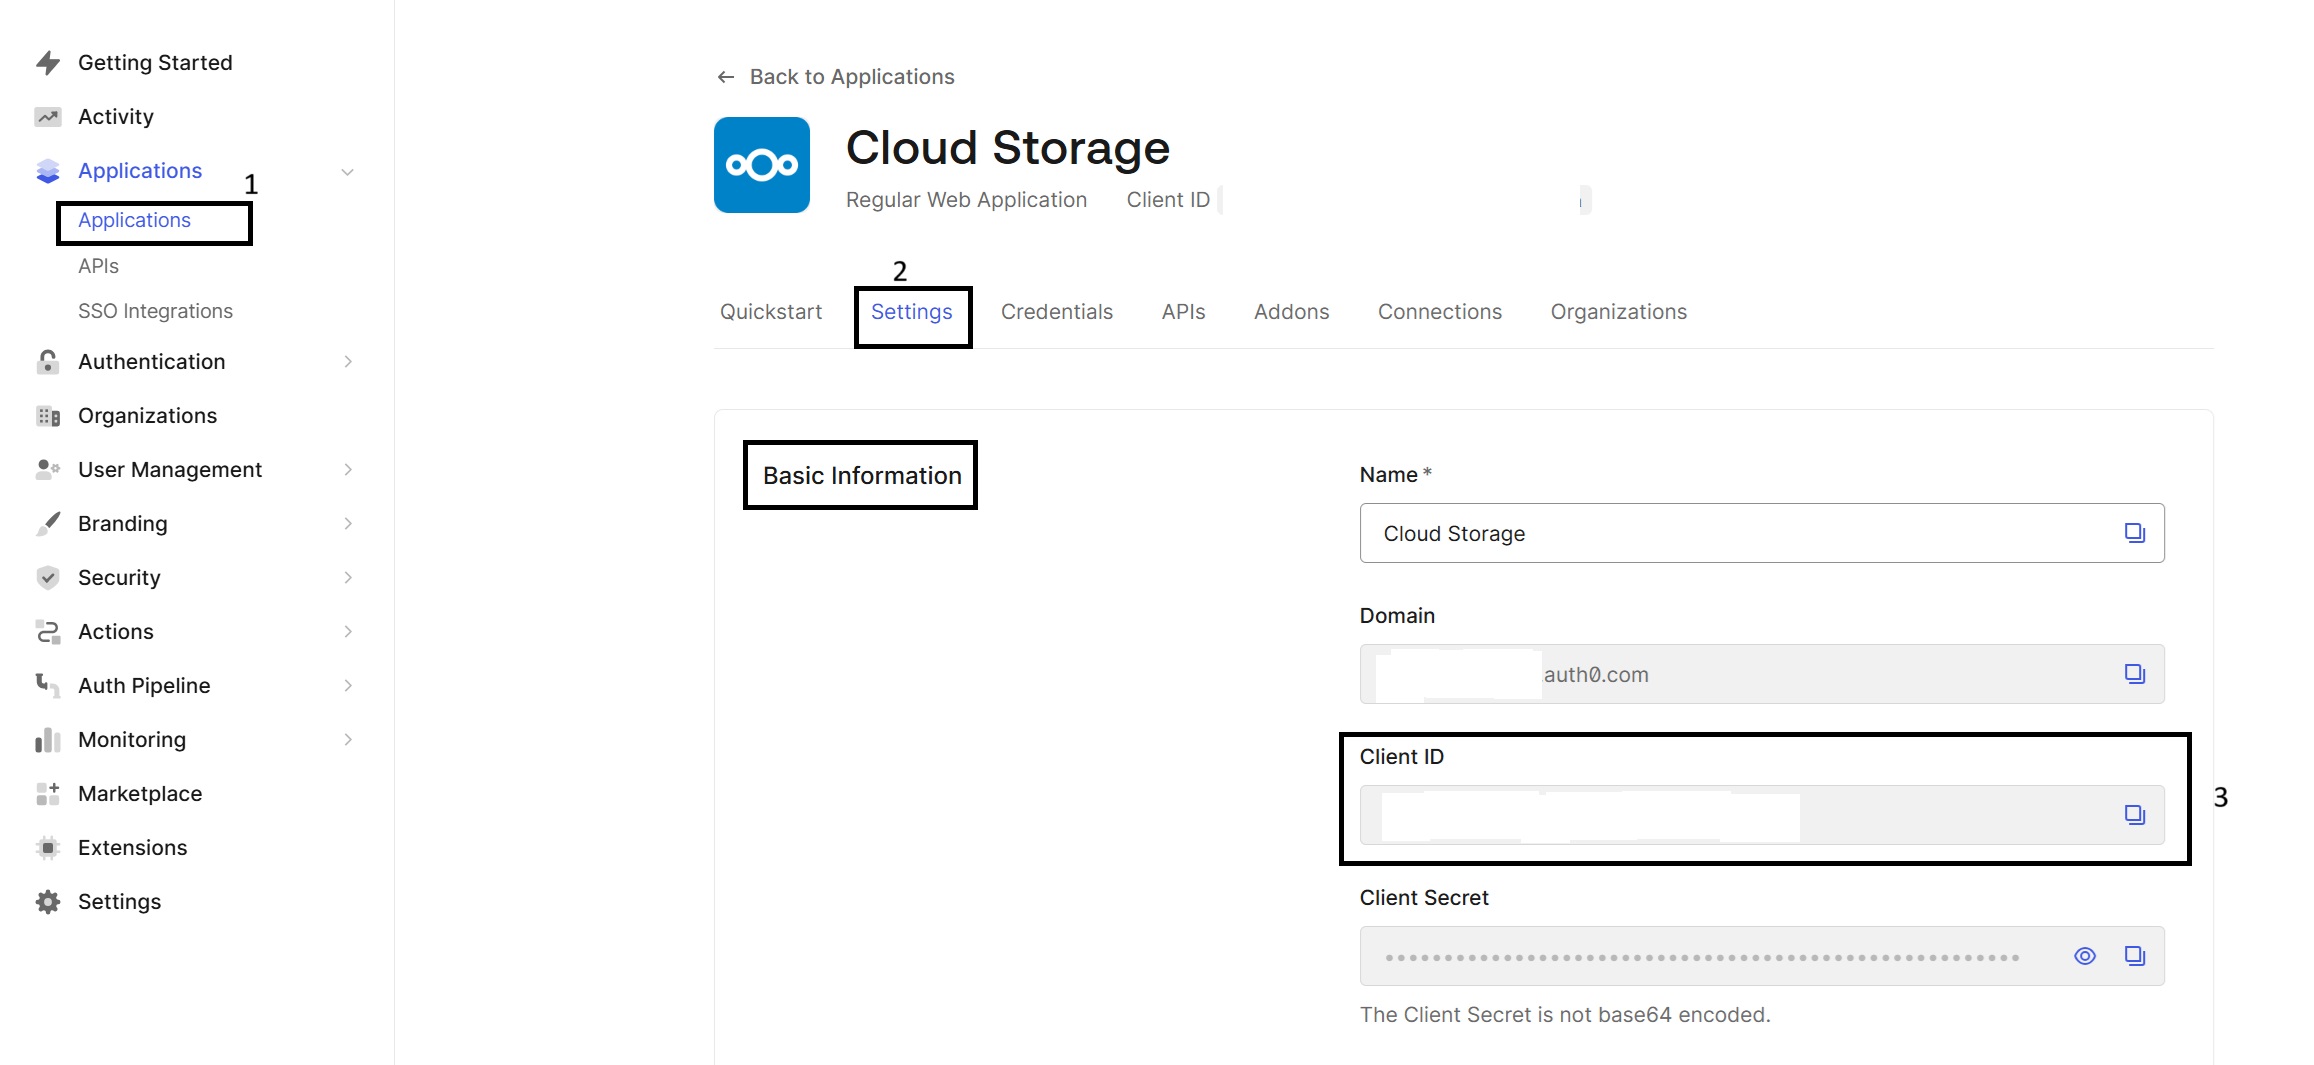This screenshot has height=1065, width=2314.
Task: Copy the application Name field
Action: coord(2134,533)
